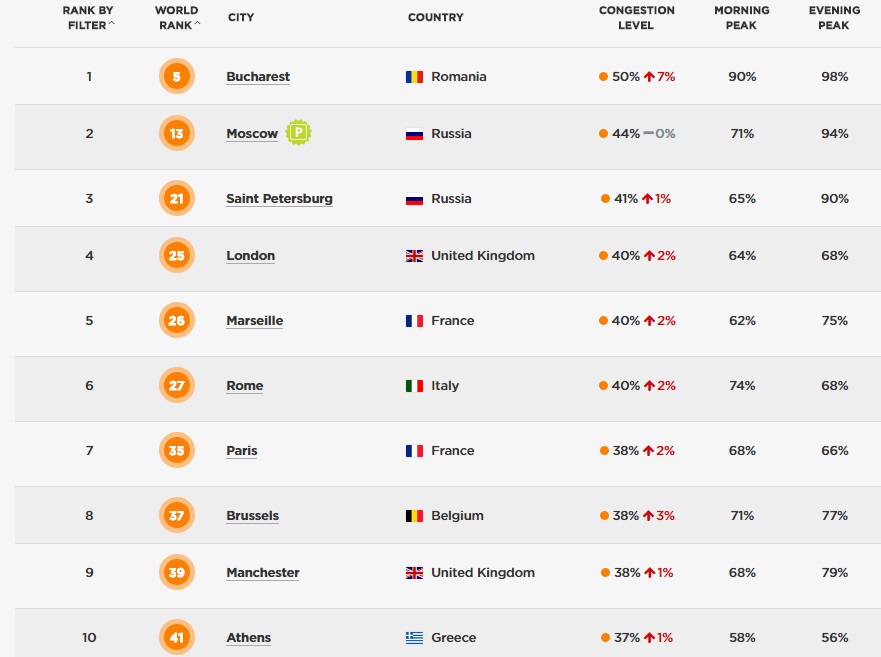Click the Greece flag icon
This screenshot has width=881, height=657.
(x=414, y=638)
